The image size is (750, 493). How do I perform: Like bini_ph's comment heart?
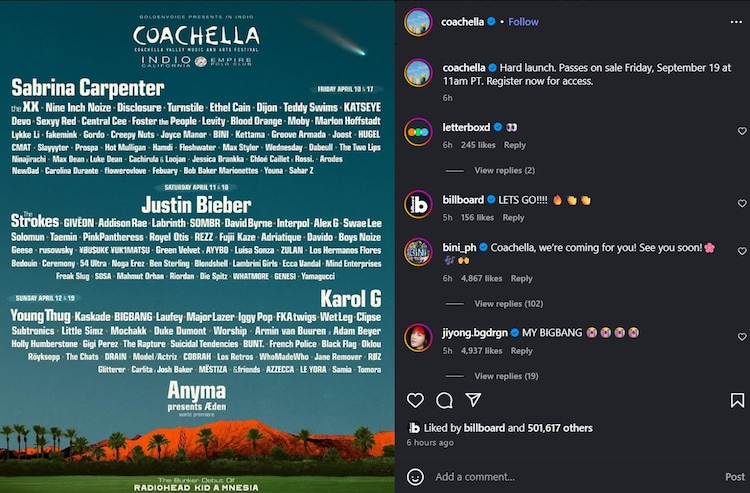742,251
